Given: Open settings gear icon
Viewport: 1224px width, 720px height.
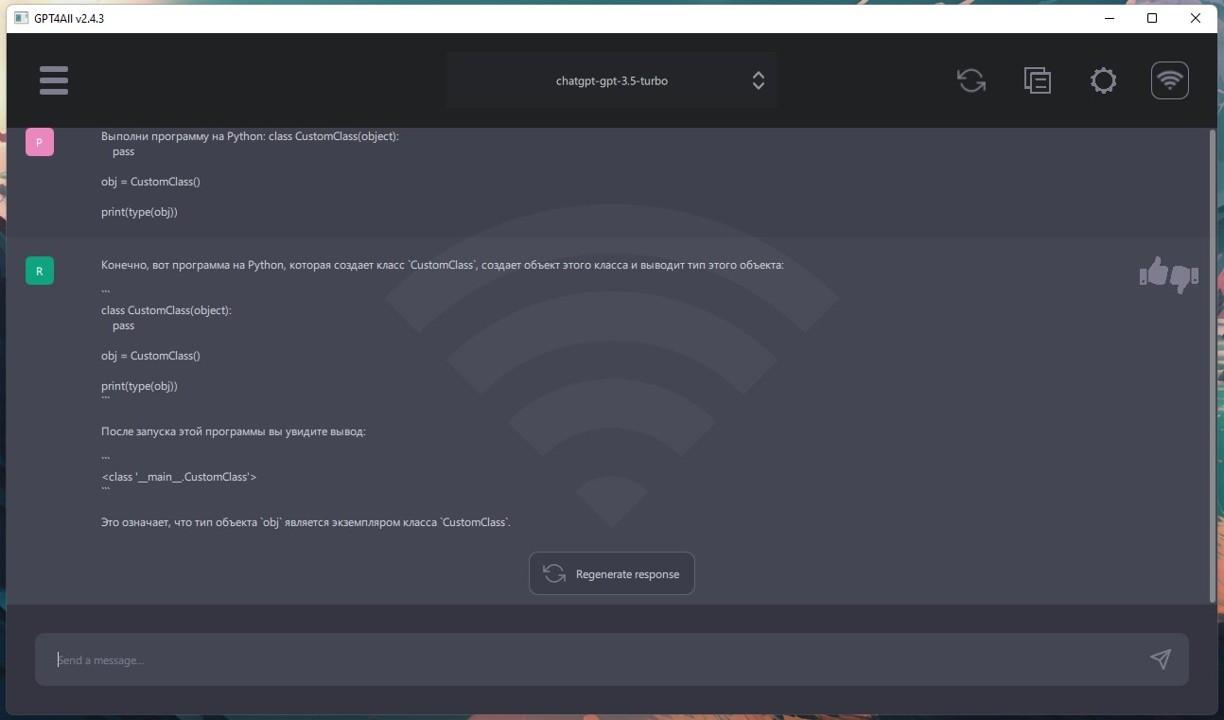Looking at the screenshot, I should pos(1103,81).
